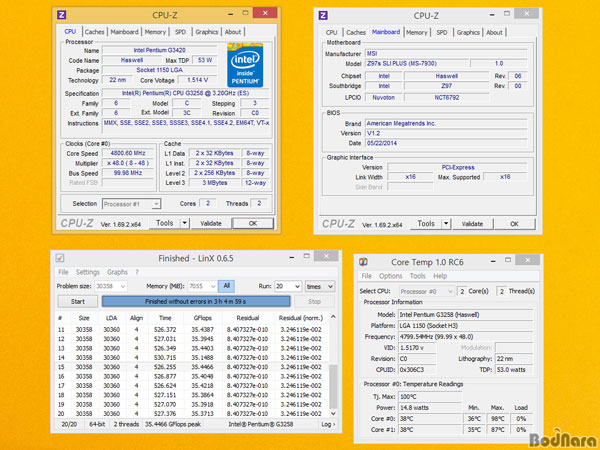This screenshot has width=600, height=450.
Task: Open Problem size dropdown in LinX
Action: click(111, 286)
